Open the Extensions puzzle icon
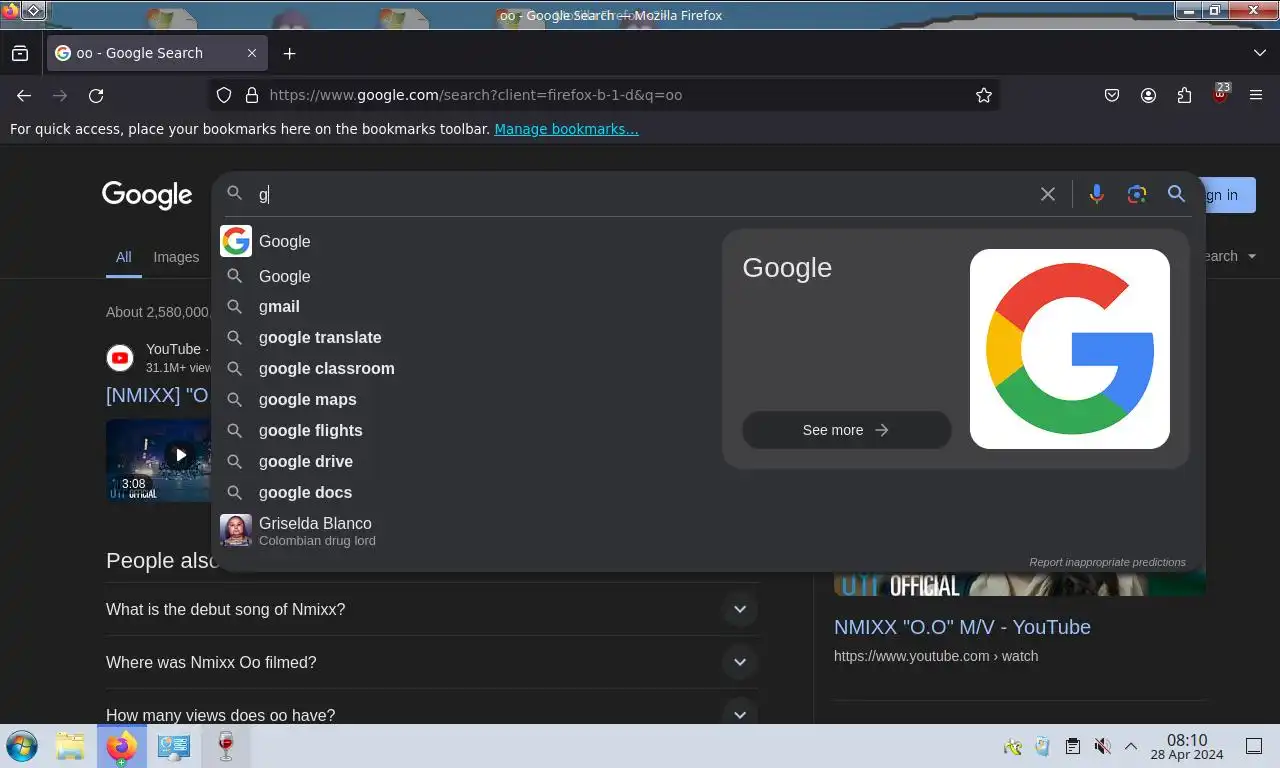The image size is (1280, 768). coord(1184,95)
